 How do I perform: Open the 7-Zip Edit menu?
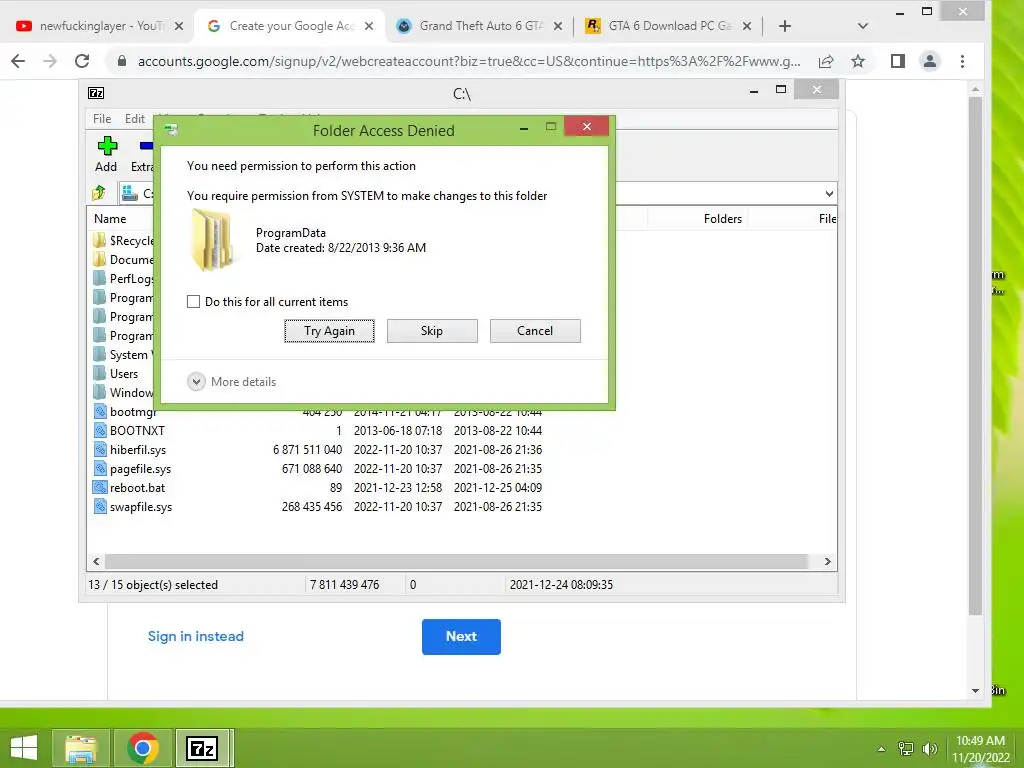(135, 119)
